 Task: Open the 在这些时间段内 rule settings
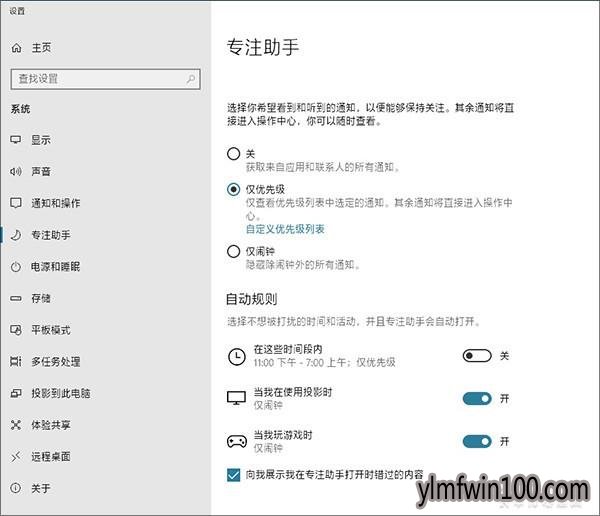[x=288, y=349]
